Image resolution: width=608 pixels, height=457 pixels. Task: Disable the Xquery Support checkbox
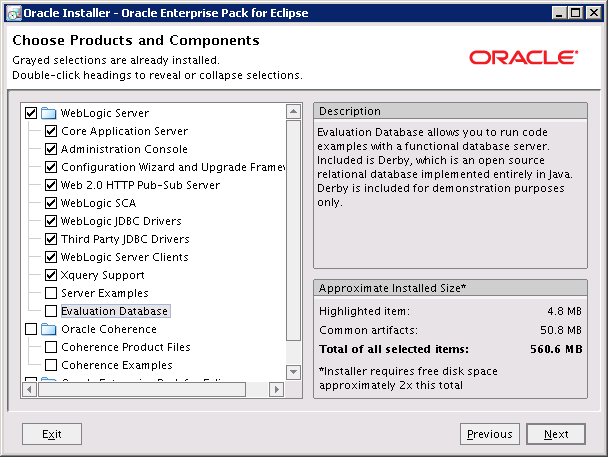51,275
